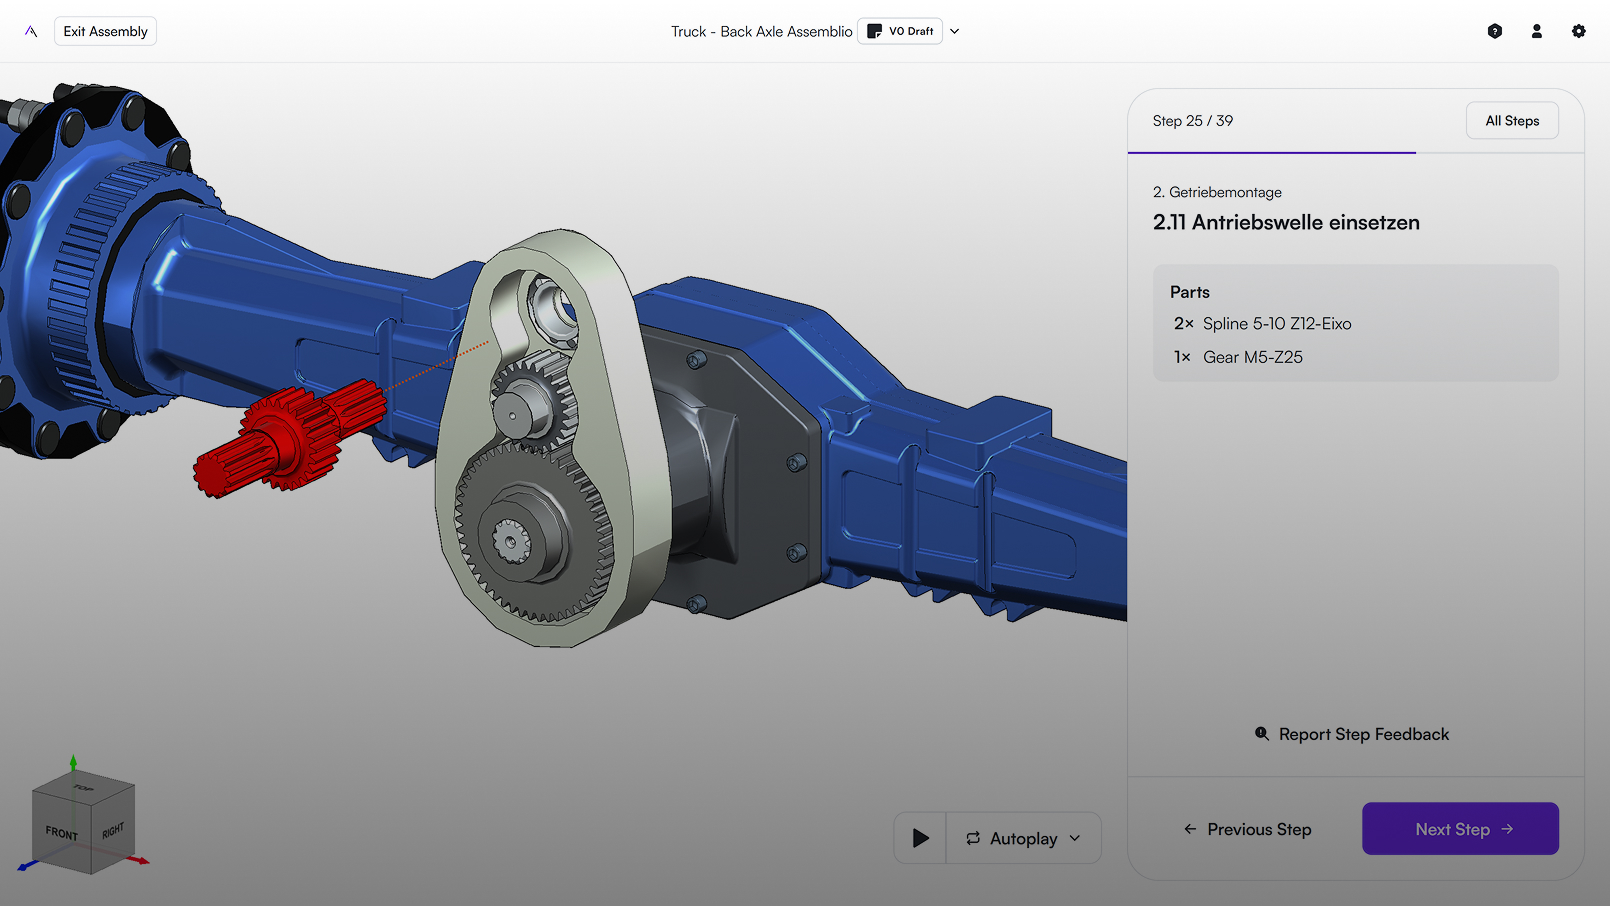Go back to the Previous Step
Viewport: 1610px width, 906px height.
(1248, 829)
